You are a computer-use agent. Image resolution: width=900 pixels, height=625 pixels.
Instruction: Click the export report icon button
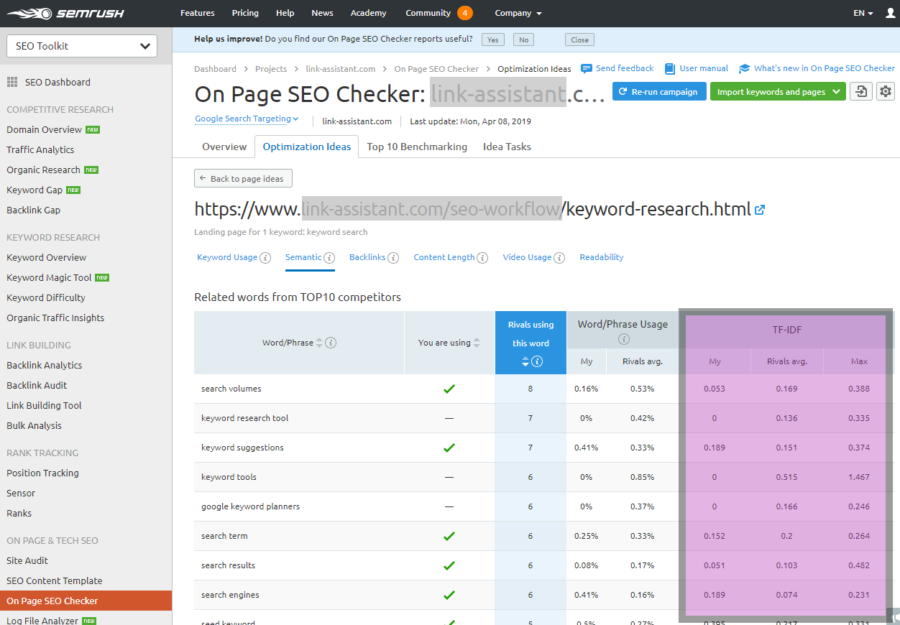pyautogui.click(x=861, y=91)
